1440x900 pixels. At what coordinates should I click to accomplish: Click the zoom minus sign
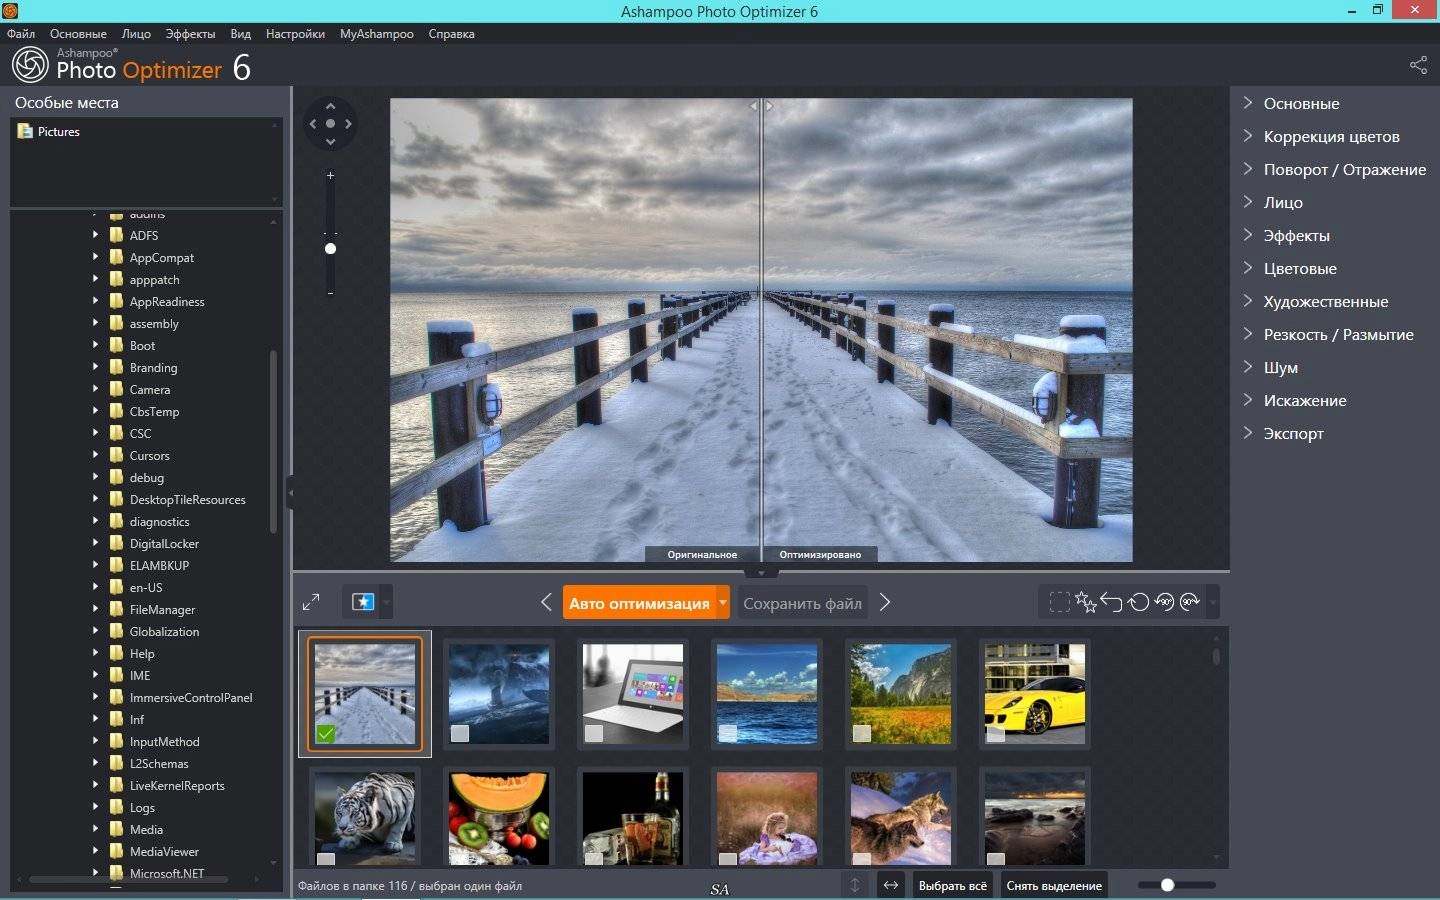[330, 293]
